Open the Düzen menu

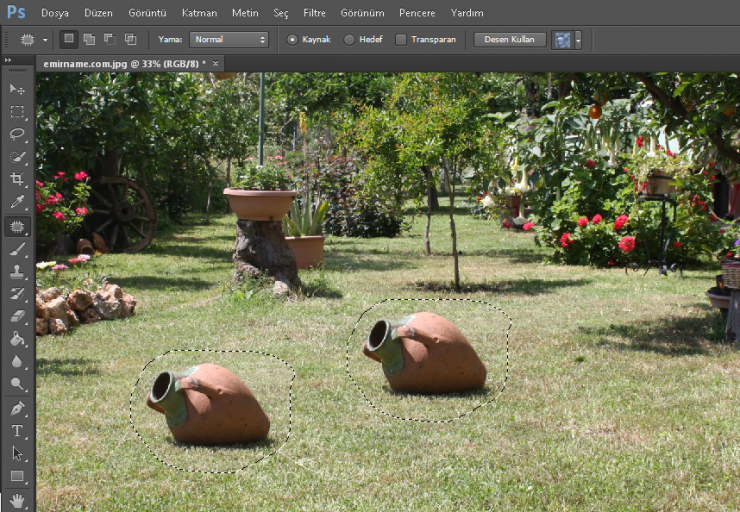[x=98, y=13]
